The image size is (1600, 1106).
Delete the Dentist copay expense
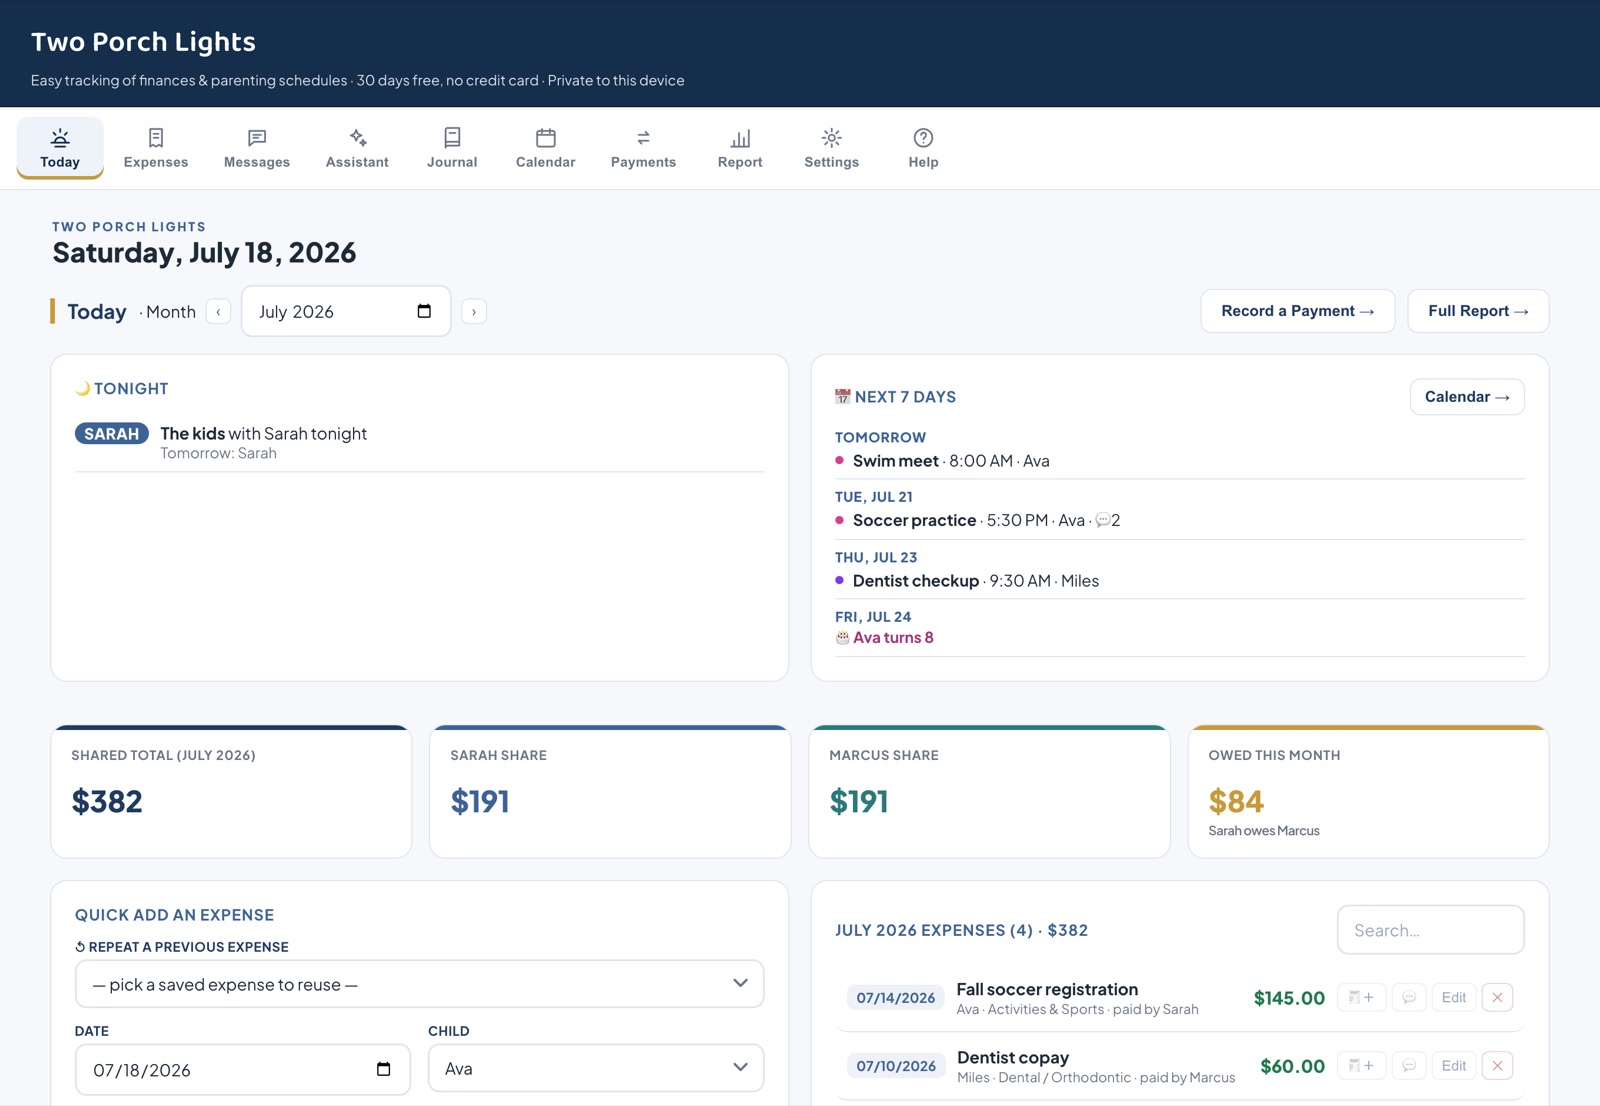tap(1497, 1066)
